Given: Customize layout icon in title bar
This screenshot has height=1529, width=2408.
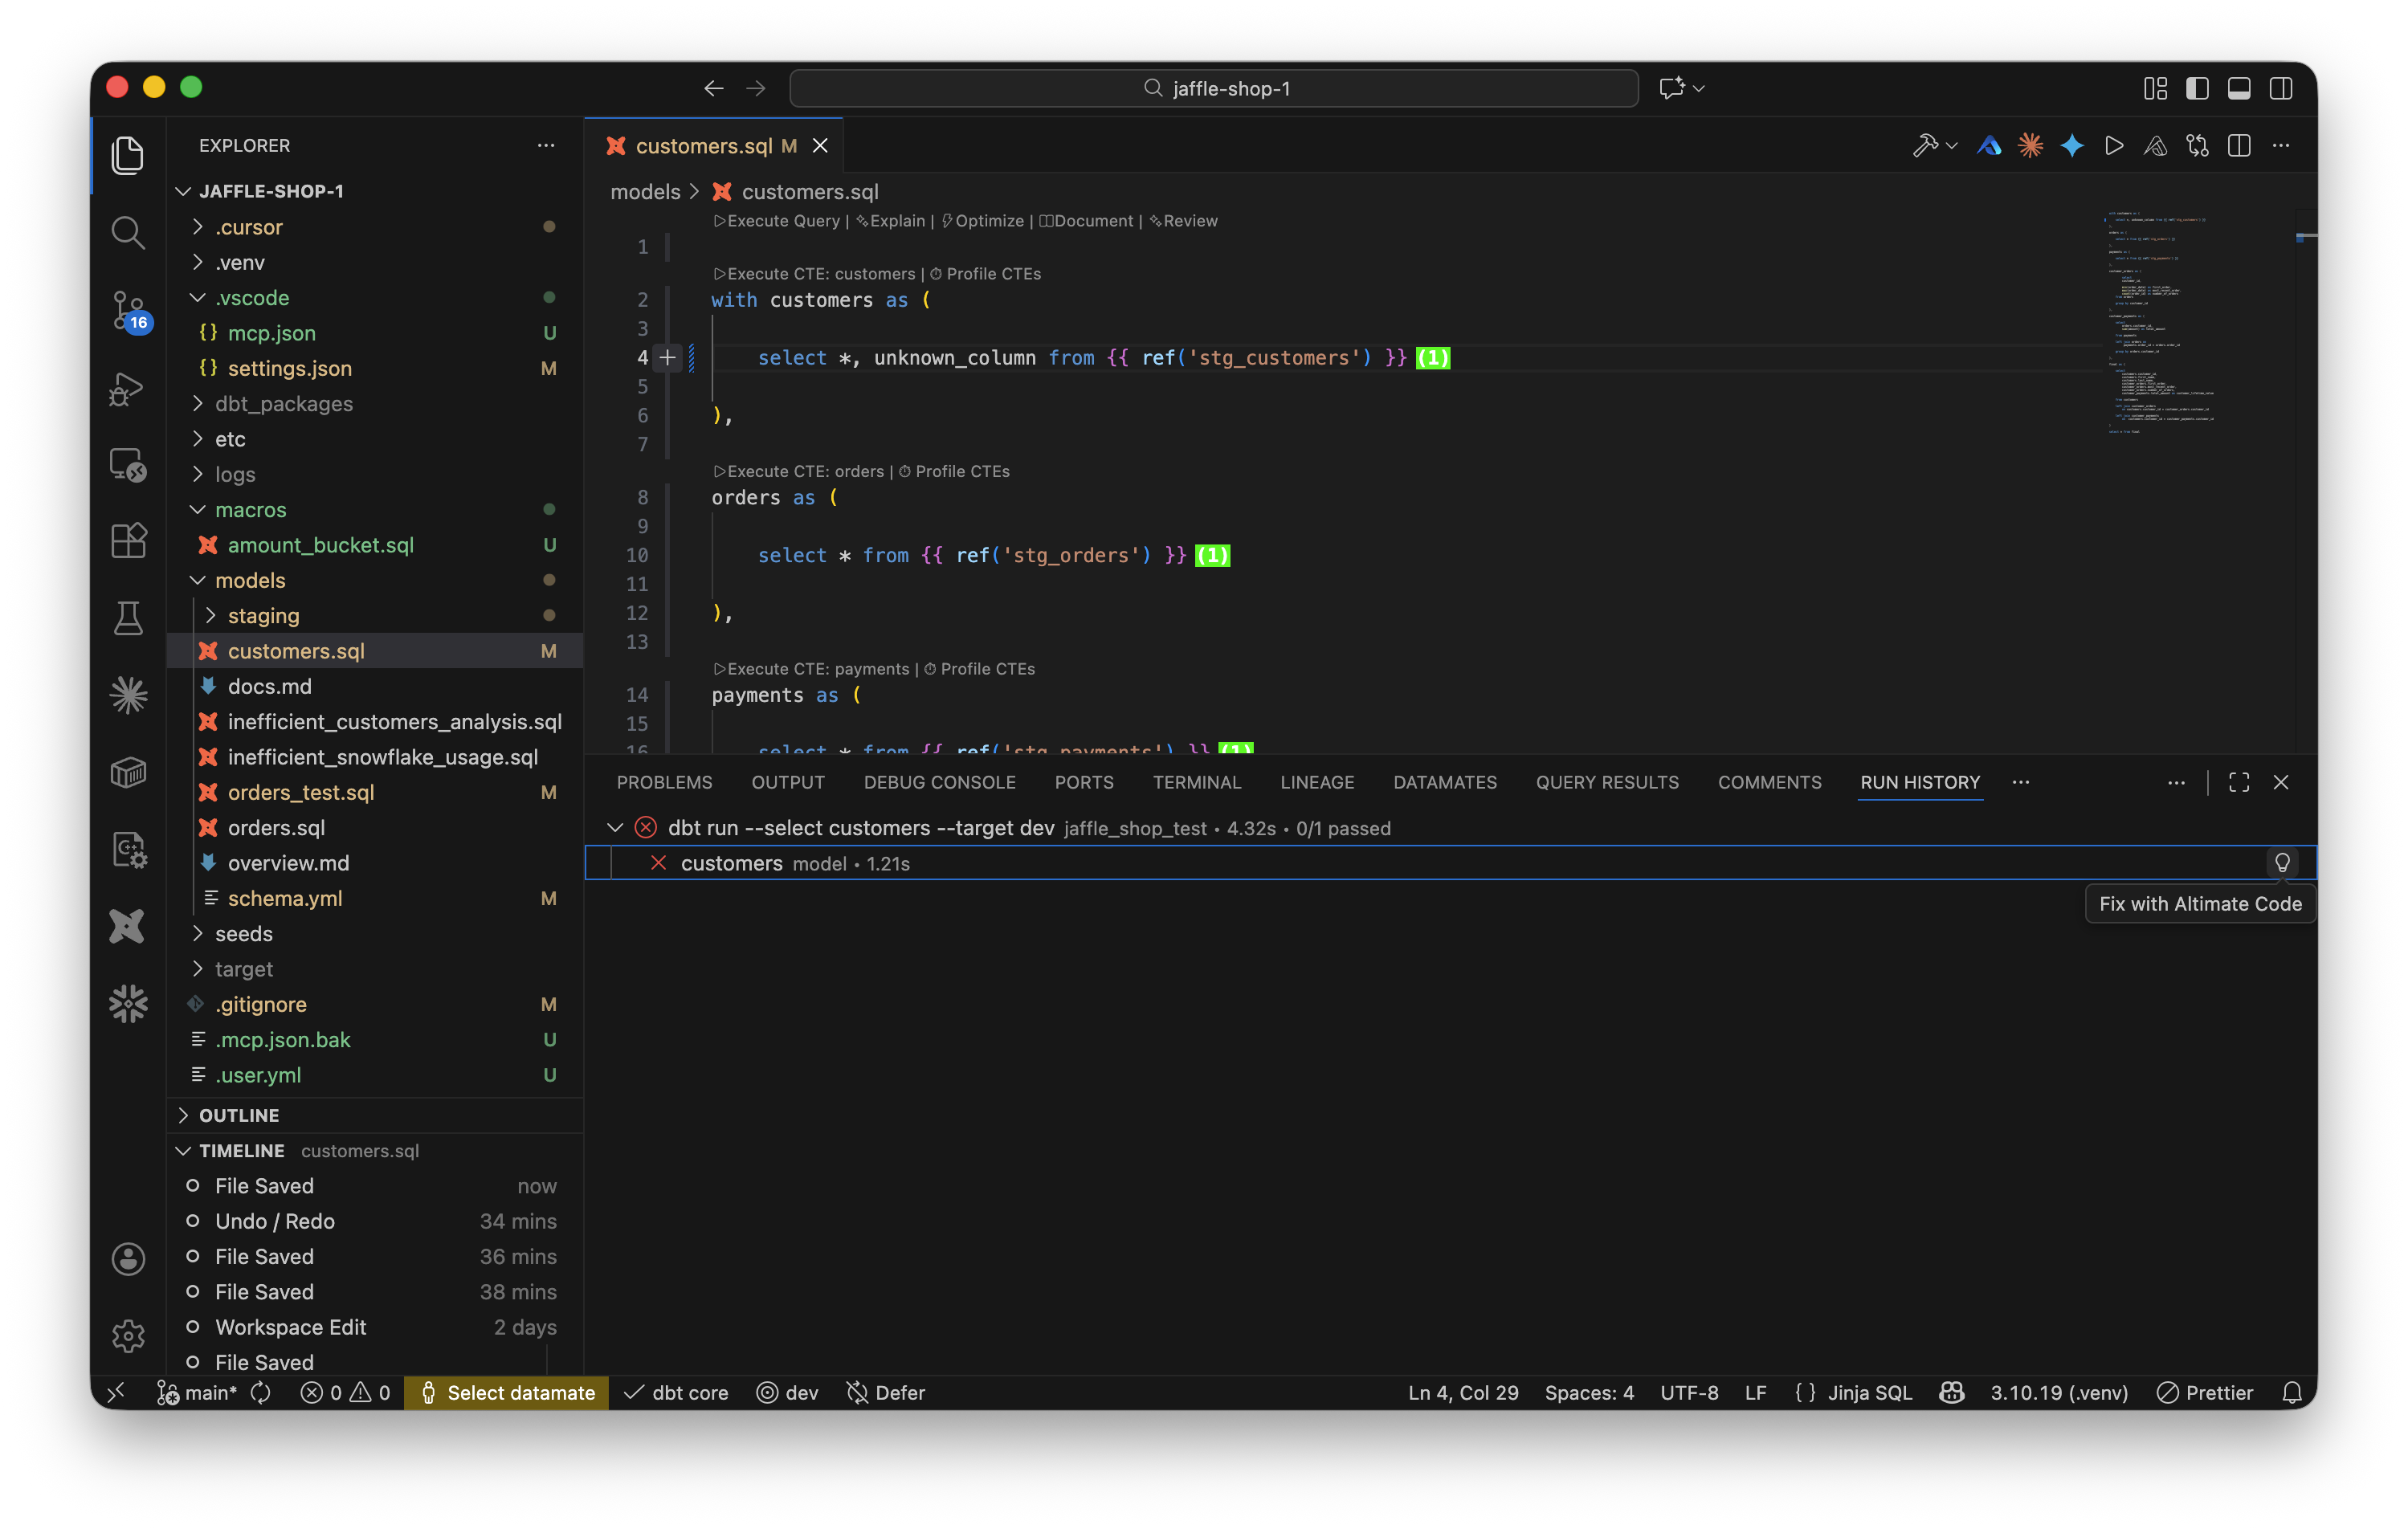Looking at the screenshot, I should click(x=2155, y=88).
